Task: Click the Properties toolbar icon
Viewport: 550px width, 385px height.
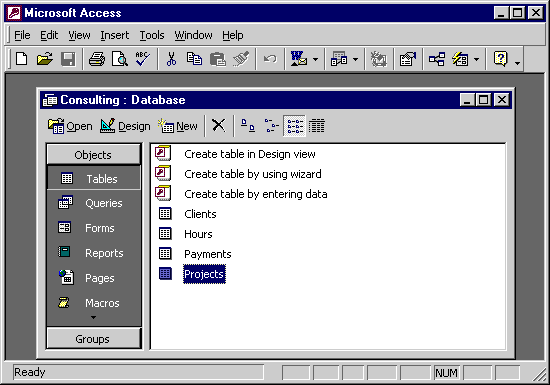Action: click(408, 59)
